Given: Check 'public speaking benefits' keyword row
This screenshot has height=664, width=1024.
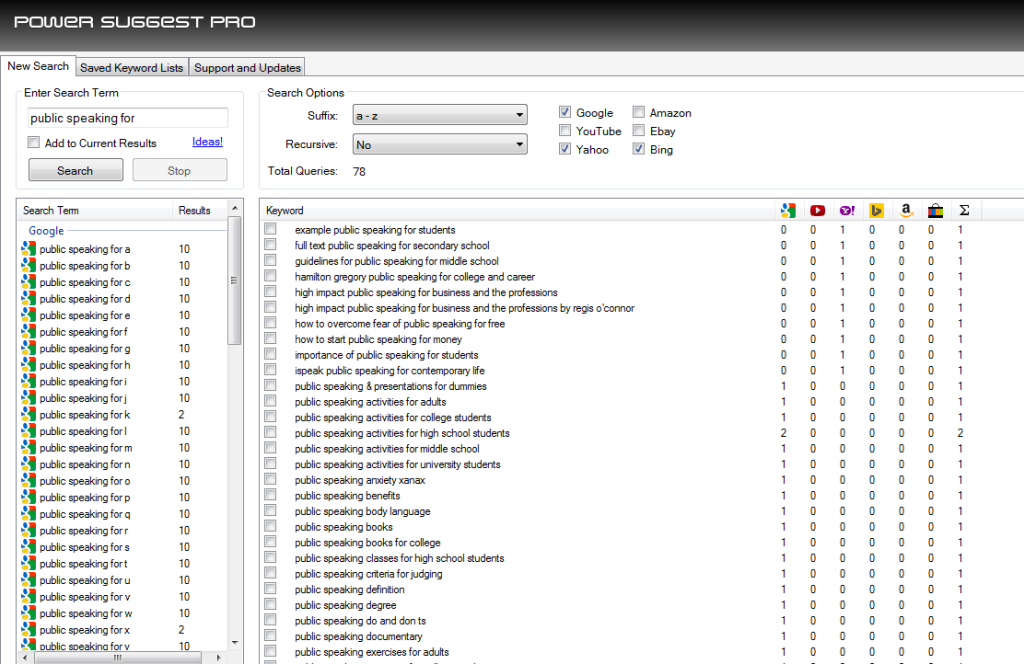Looking at the screenshot, I should [x=270, y=495].
